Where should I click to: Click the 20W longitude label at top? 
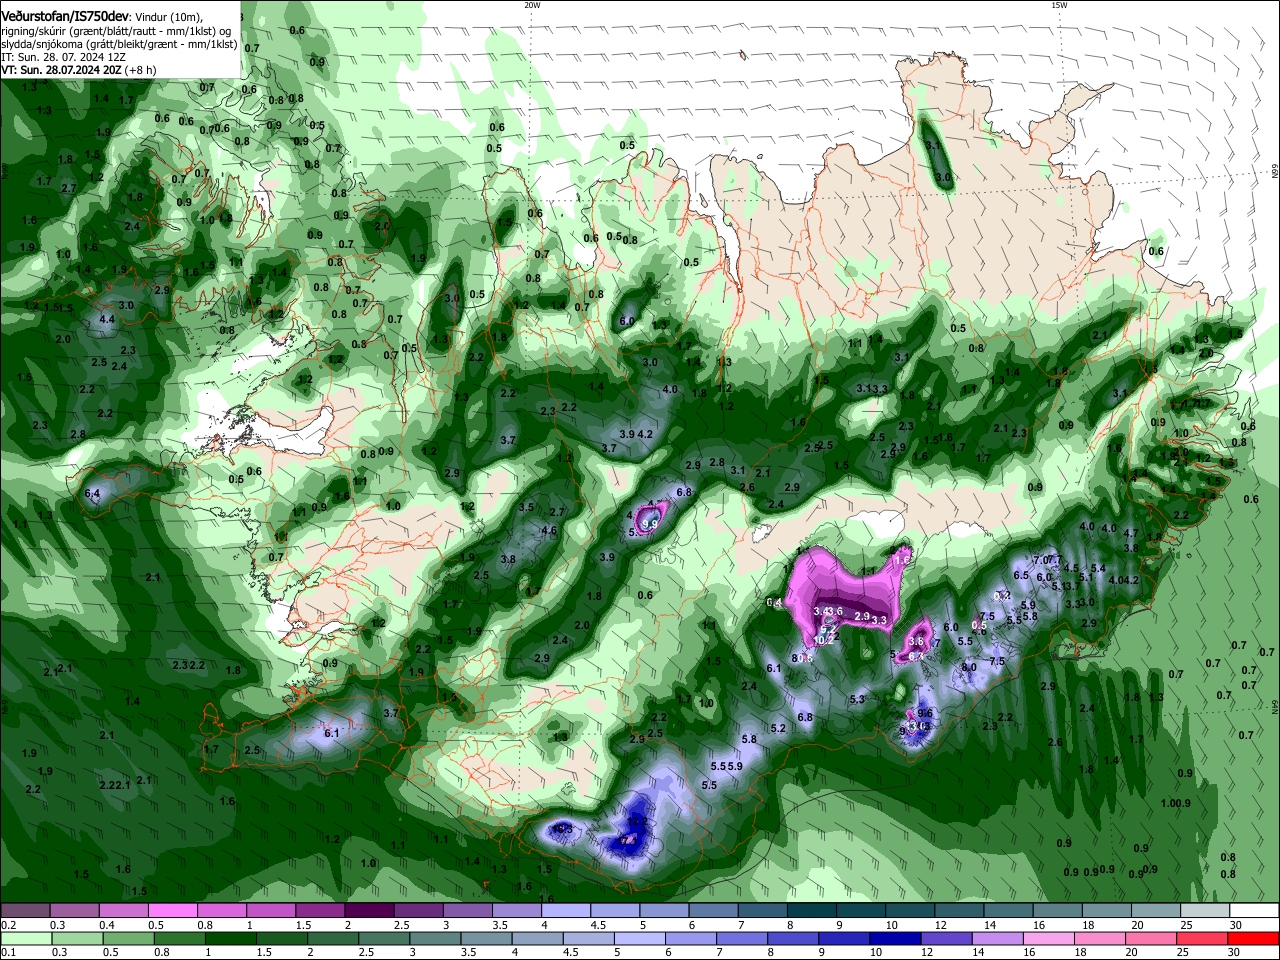[532, 5]
